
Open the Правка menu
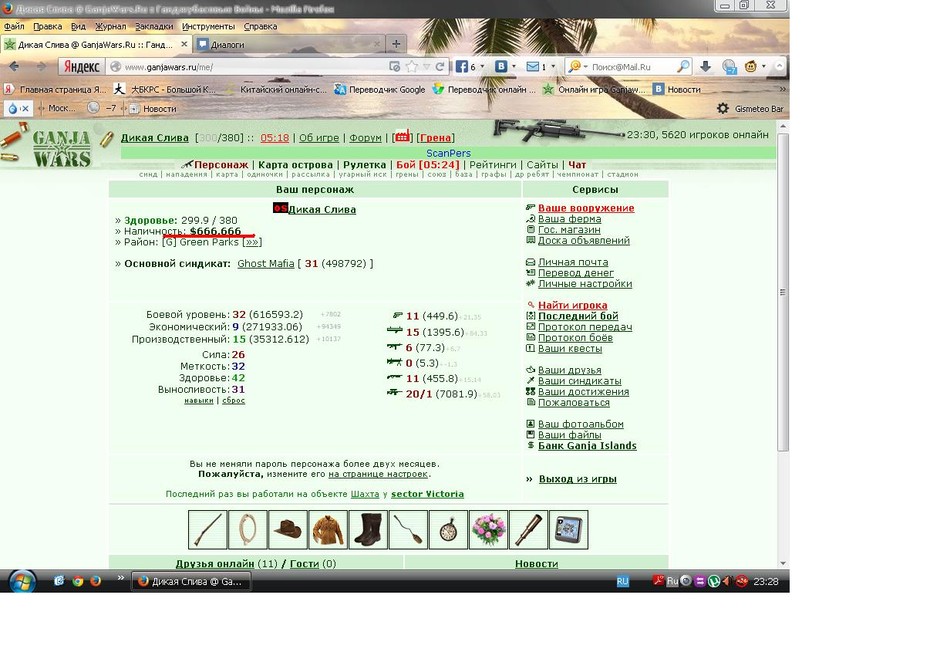(47, 26)
